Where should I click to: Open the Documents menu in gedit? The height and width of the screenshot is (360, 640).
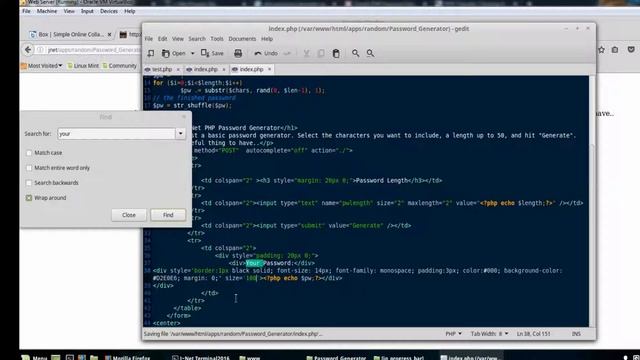pos(242,39)
